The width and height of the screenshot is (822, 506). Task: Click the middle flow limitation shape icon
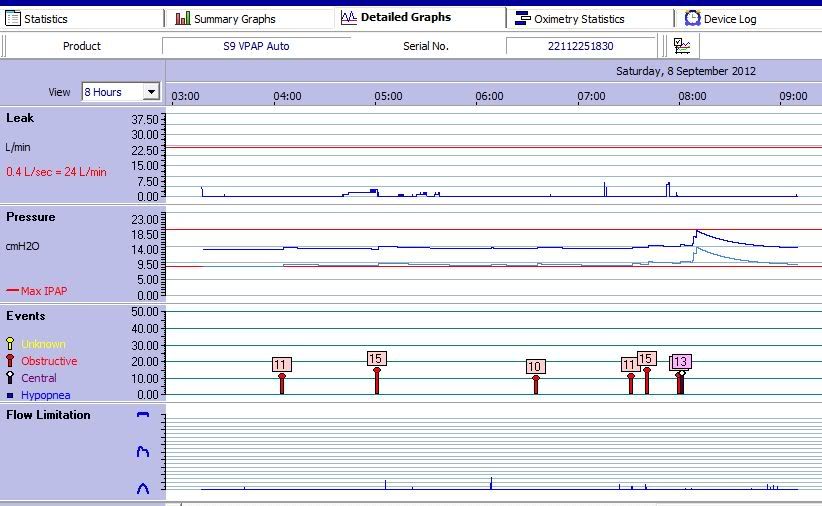(142, 452)
